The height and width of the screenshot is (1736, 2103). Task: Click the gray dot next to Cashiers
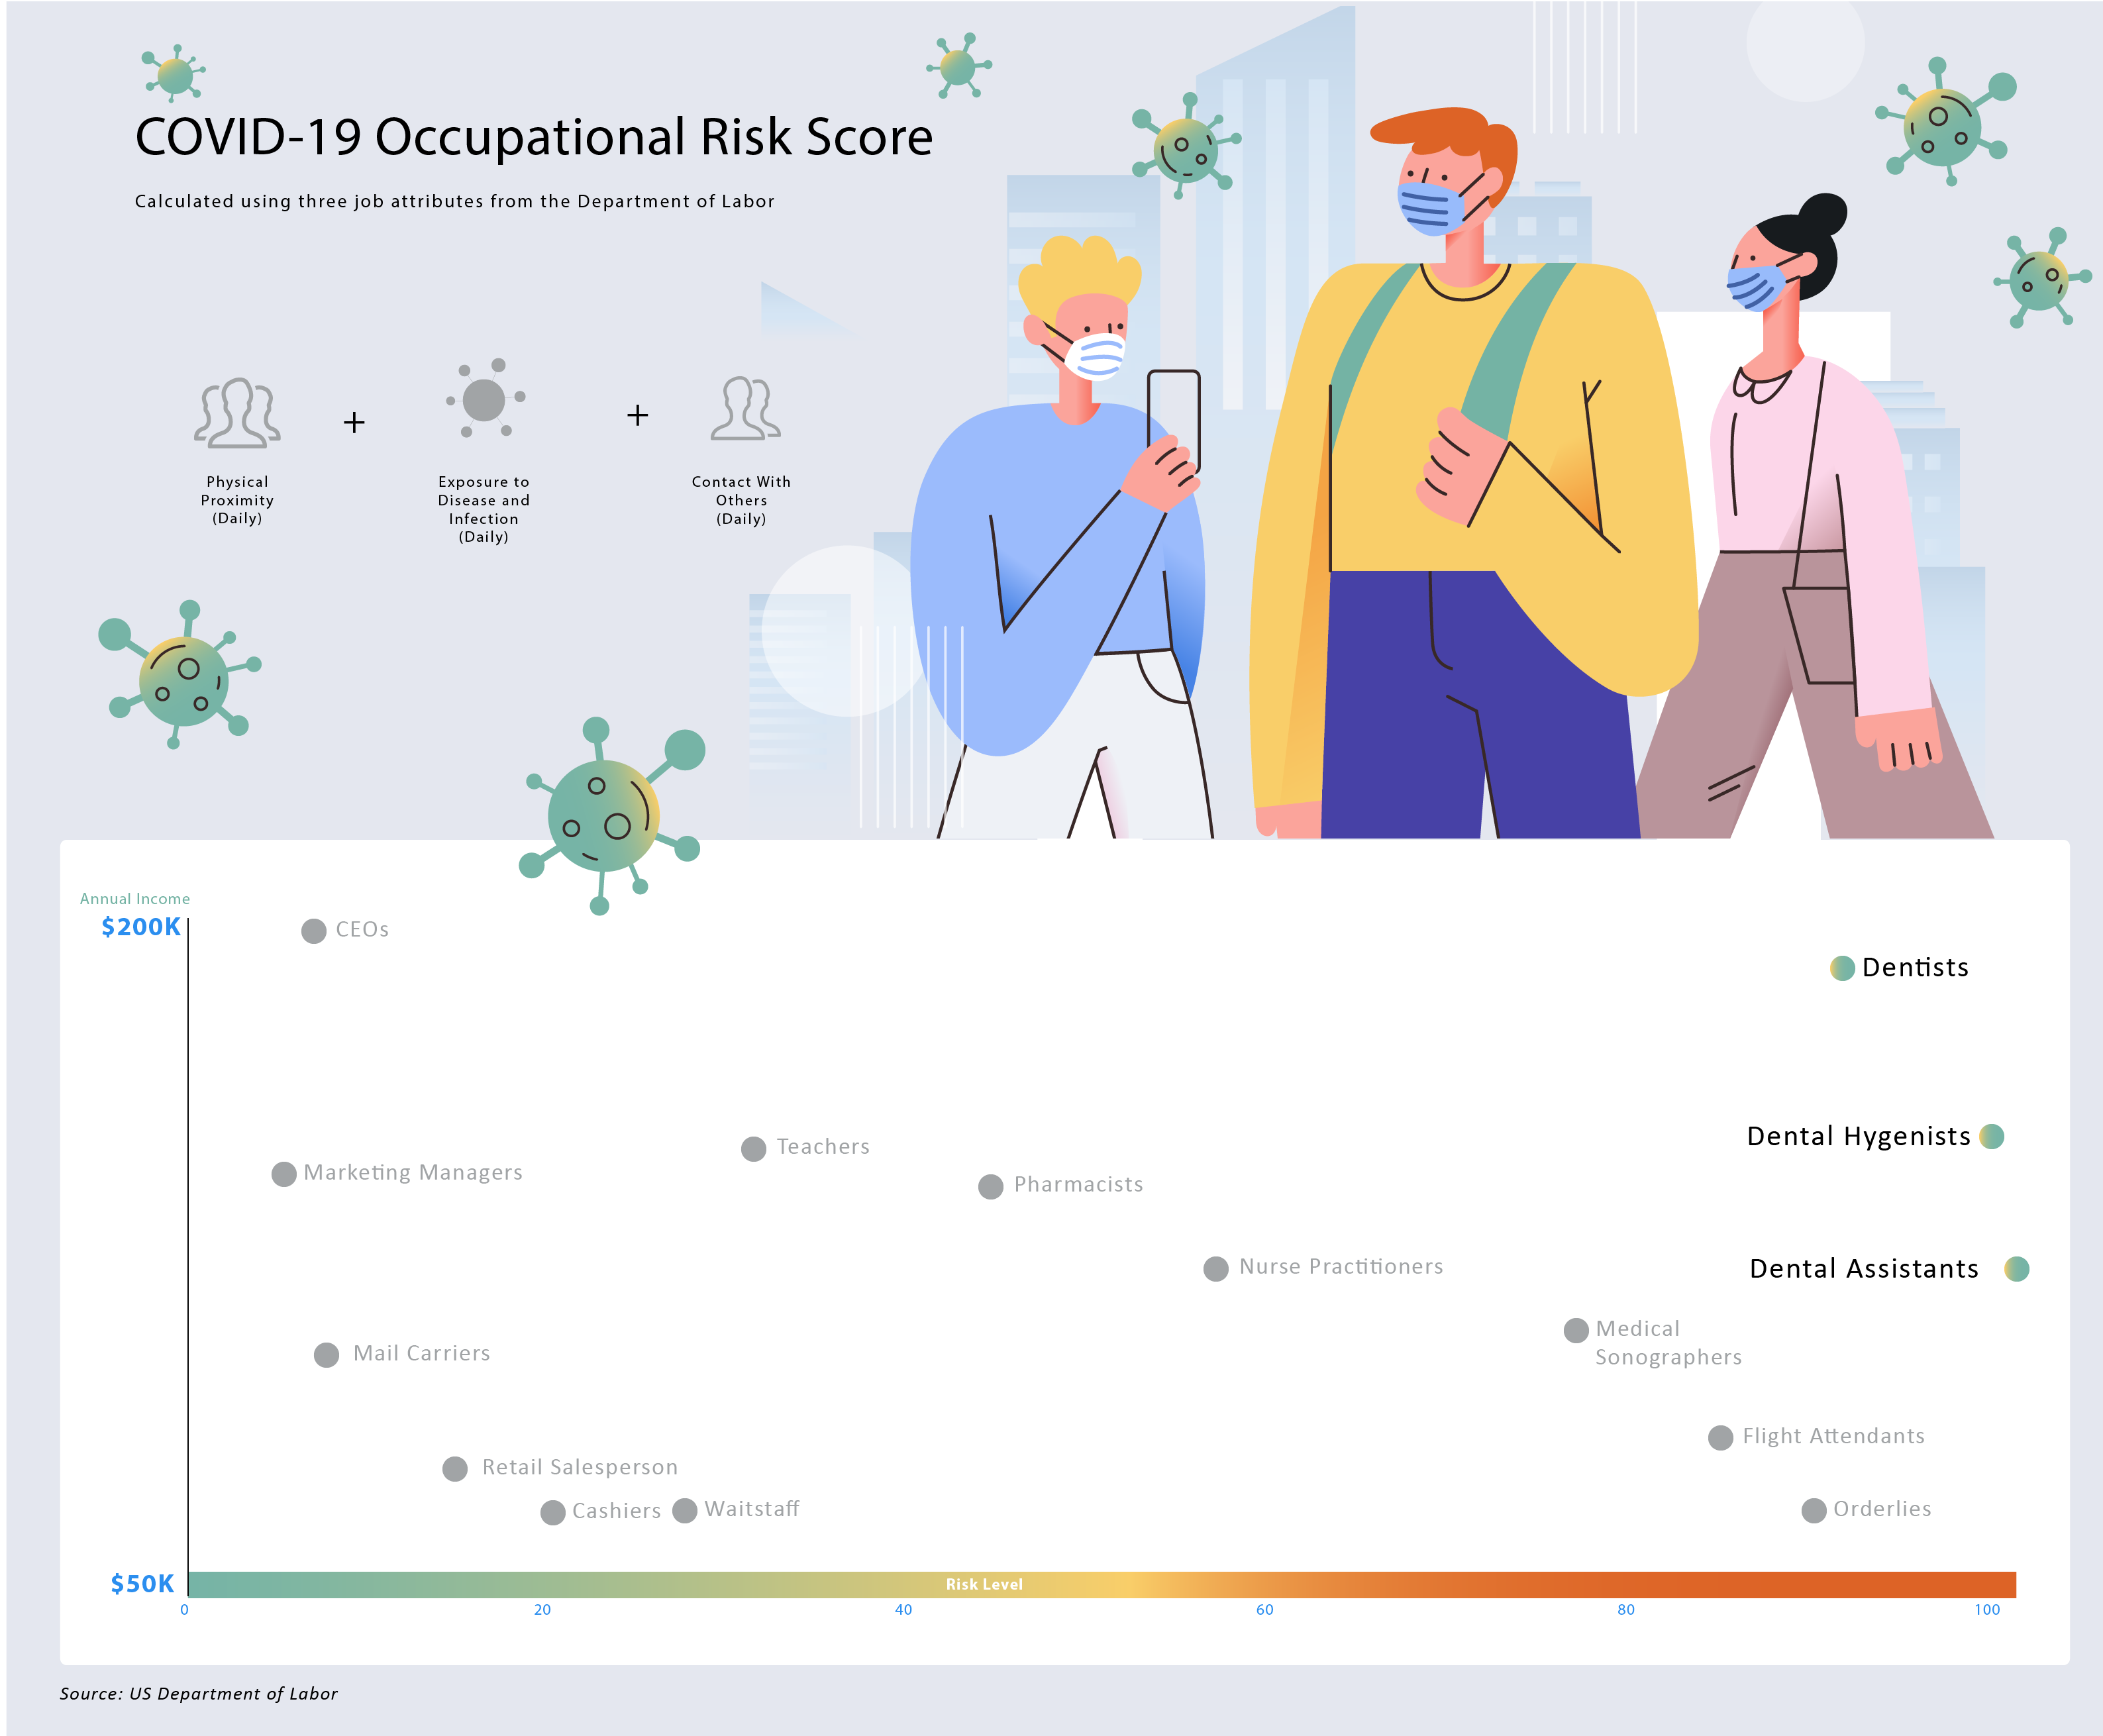click(x=553, y=1513)
